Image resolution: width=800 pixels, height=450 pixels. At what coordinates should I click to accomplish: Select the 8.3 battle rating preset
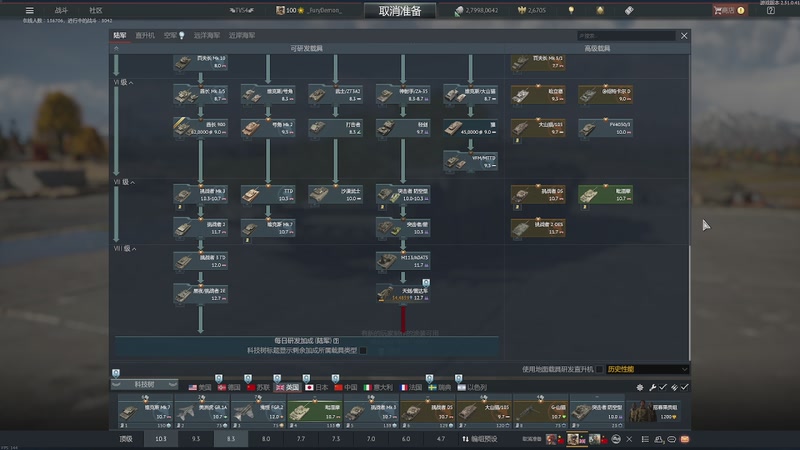(x=231, y=439)
